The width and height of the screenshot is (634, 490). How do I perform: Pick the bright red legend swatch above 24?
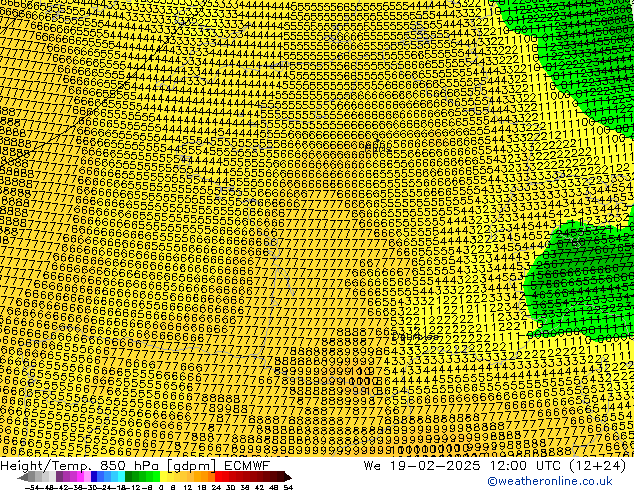(218, 477)
